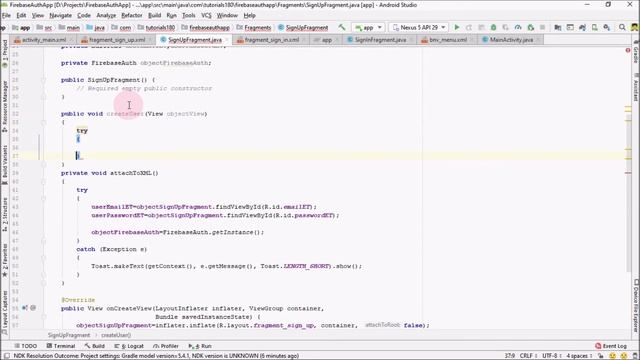Click the firebaseauthapp breadcrumb in navigation bar
This screenshot has height=360, width=640.
pyautogui.click(x=209, y=28)
